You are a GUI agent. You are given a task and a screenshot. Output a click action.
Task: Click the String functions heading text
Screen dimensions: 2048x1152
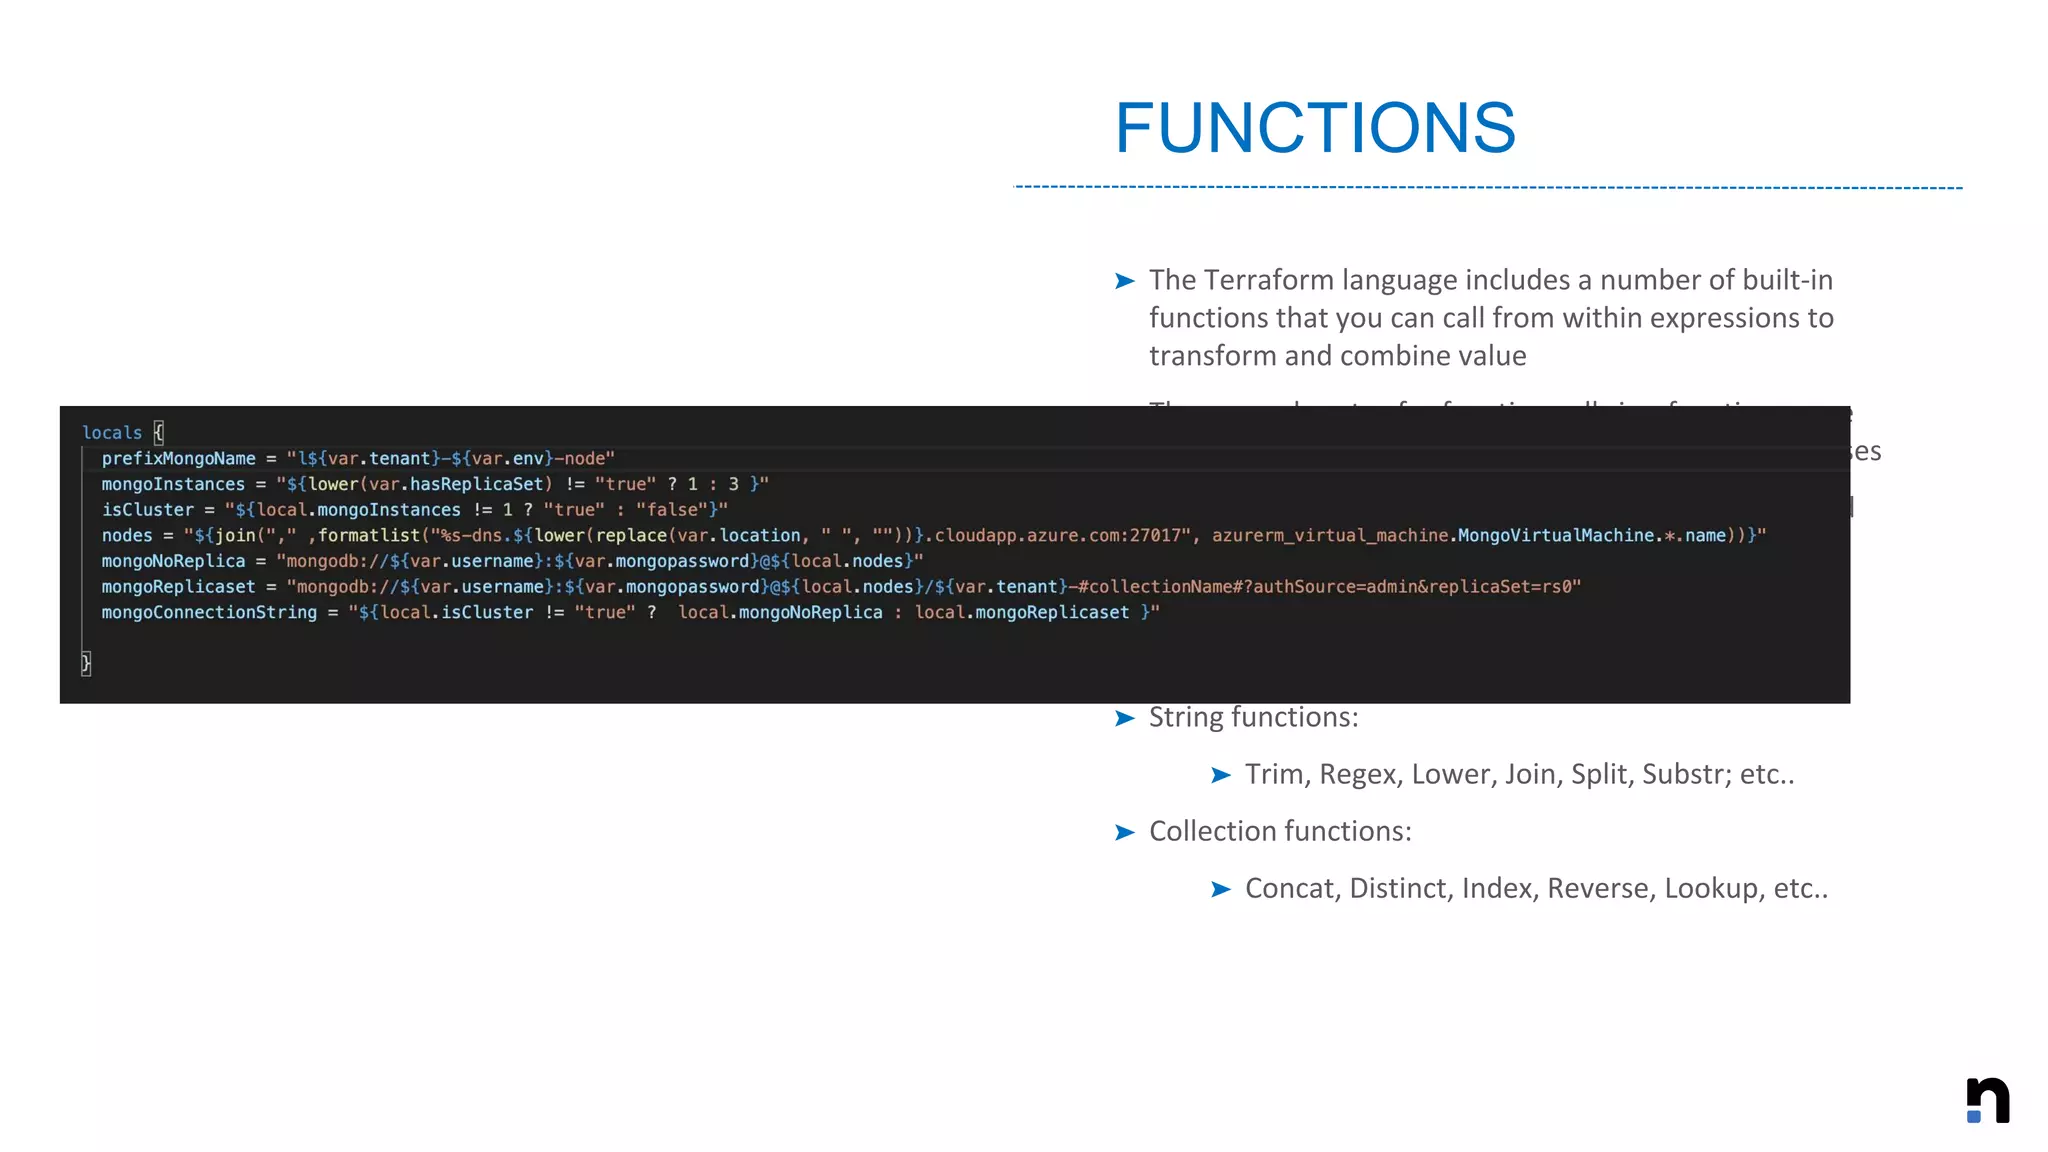(x=1253, y=717)
